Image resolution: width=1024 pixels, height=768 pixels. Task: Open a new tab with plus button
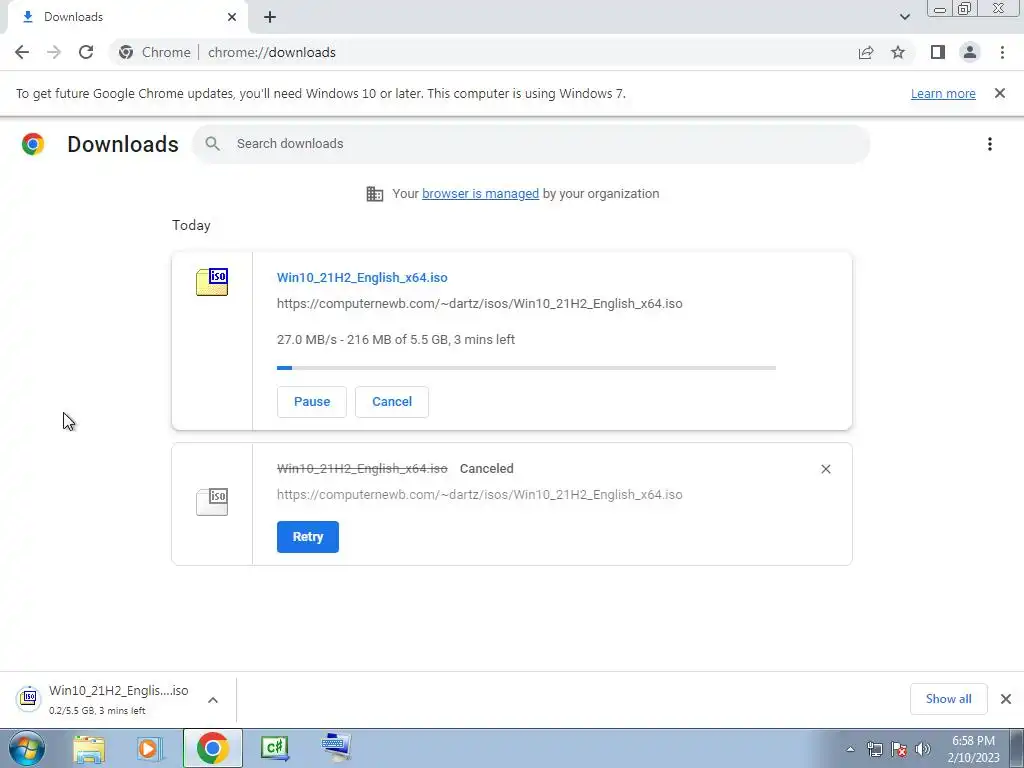point(270,17)
